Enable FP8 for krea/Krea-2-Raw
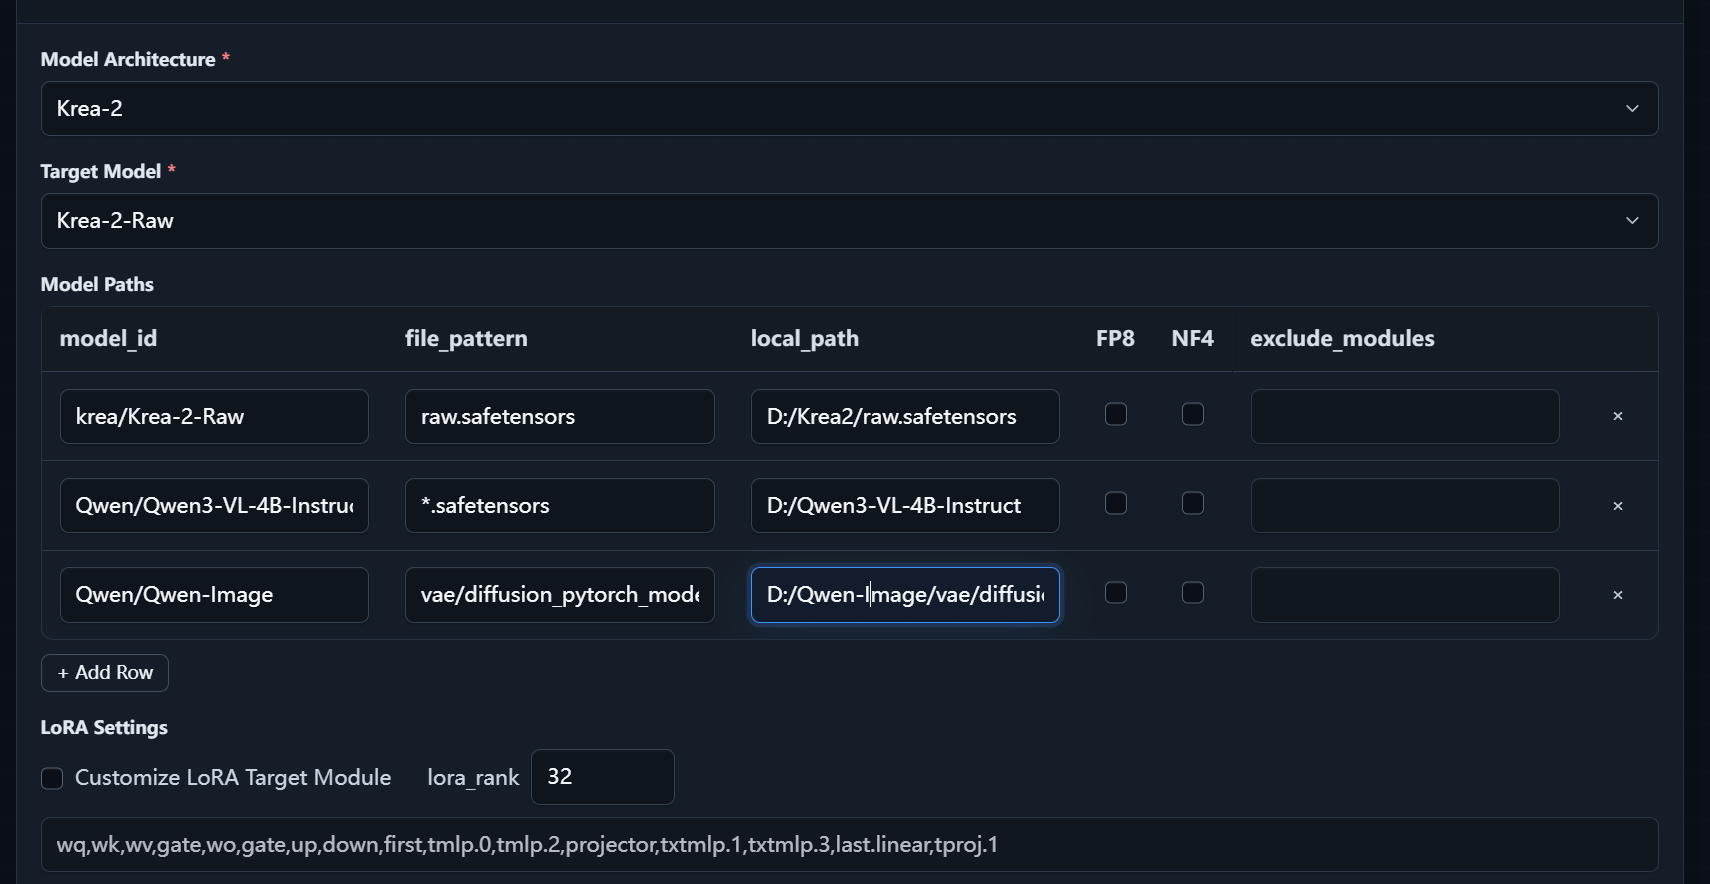 point(1116,414)
